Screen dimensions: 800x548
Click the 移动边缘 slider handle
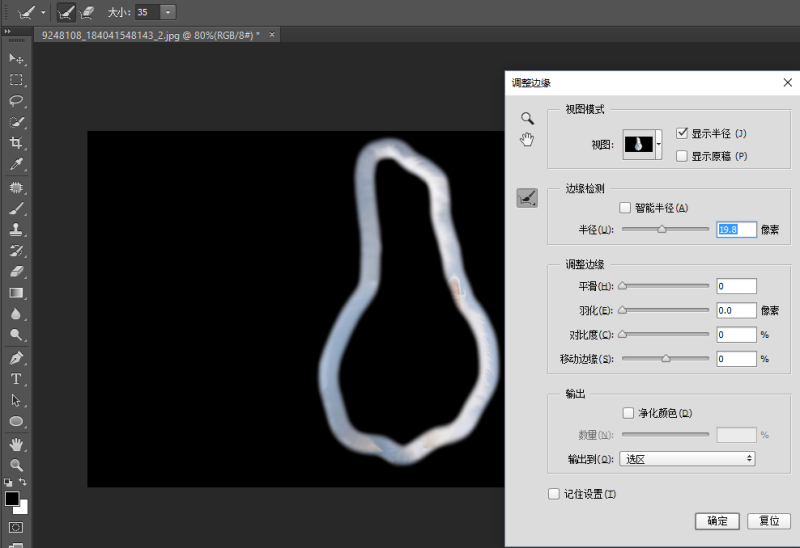[x=666, y=359]
